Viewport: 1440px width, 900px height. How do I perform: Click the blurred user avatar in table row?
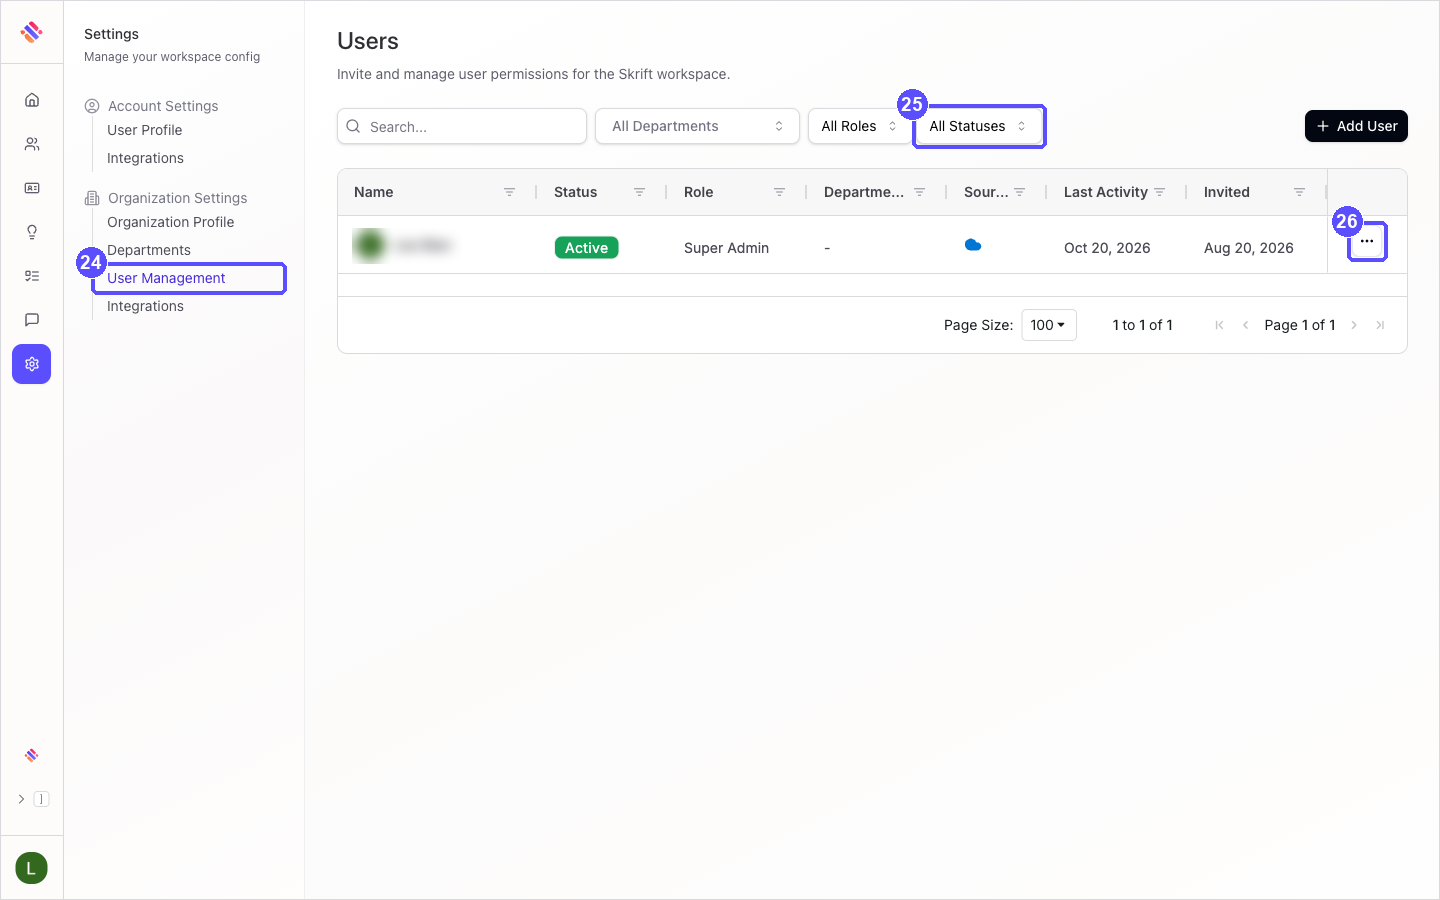(x=370, y=245)
